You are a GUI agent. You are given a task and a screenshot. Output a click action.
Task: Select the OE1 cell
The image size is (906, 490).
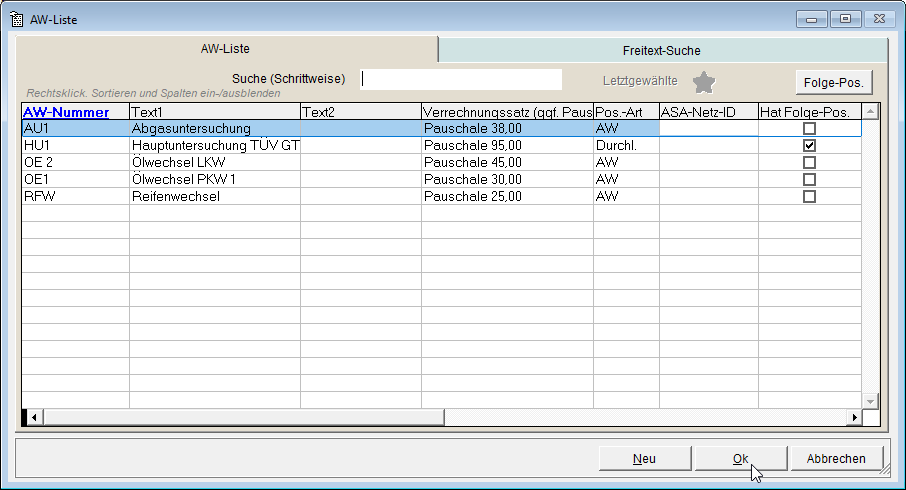[76, 179]
